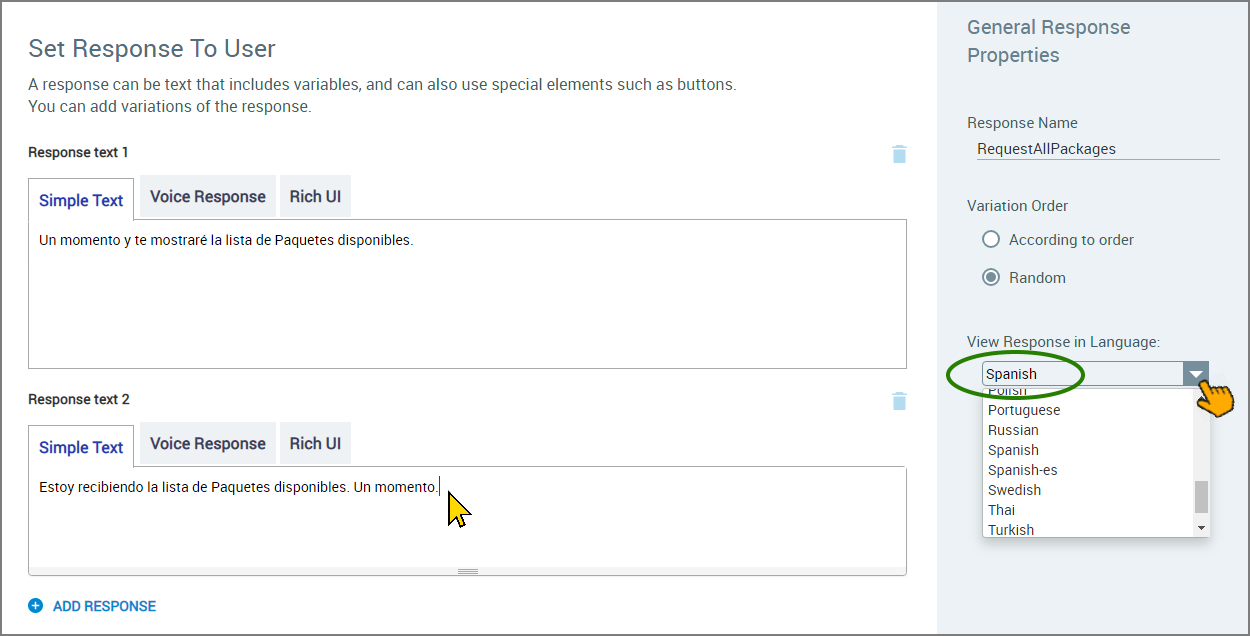The width and height of the screenshot is (1250, 636).
Task: Open Simple Text tab of Response text 2
Action: click(81, 447)
